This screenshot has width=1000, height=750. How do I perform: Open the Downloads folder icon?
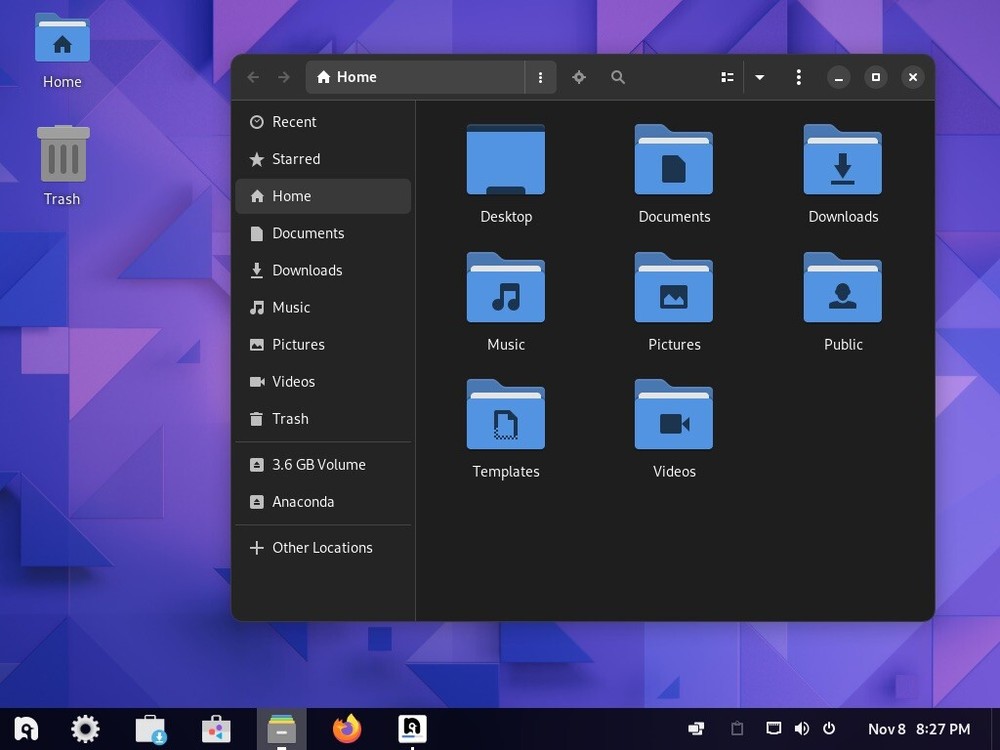point(842,160)
